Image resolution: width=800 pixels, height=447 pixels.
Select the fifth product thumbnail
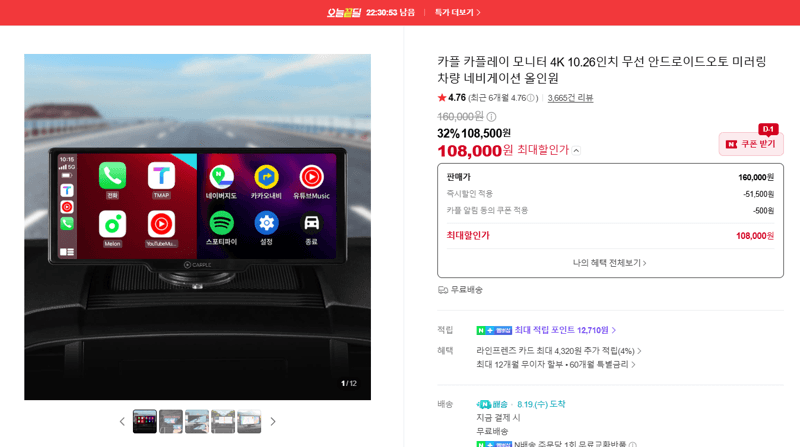click(249, 421)
